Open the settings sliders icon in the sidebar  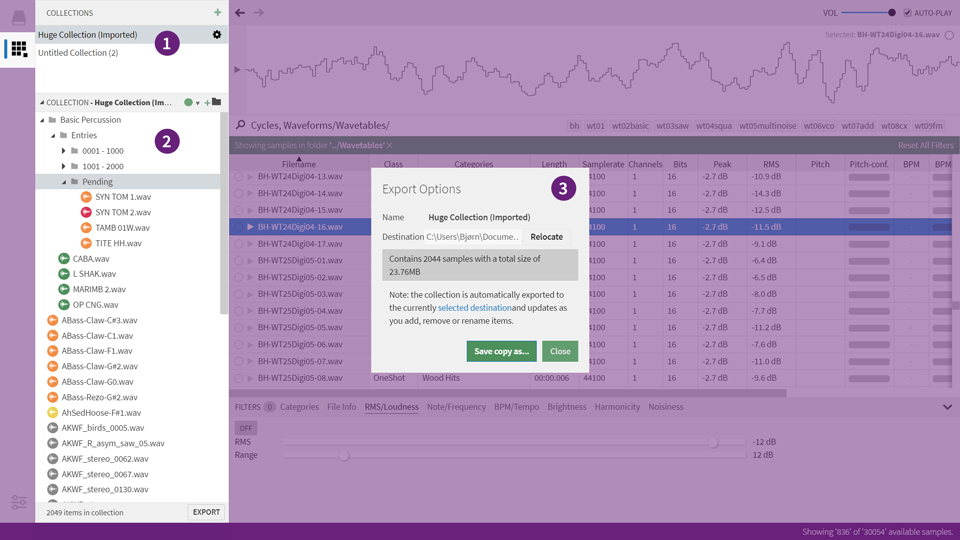18,503
